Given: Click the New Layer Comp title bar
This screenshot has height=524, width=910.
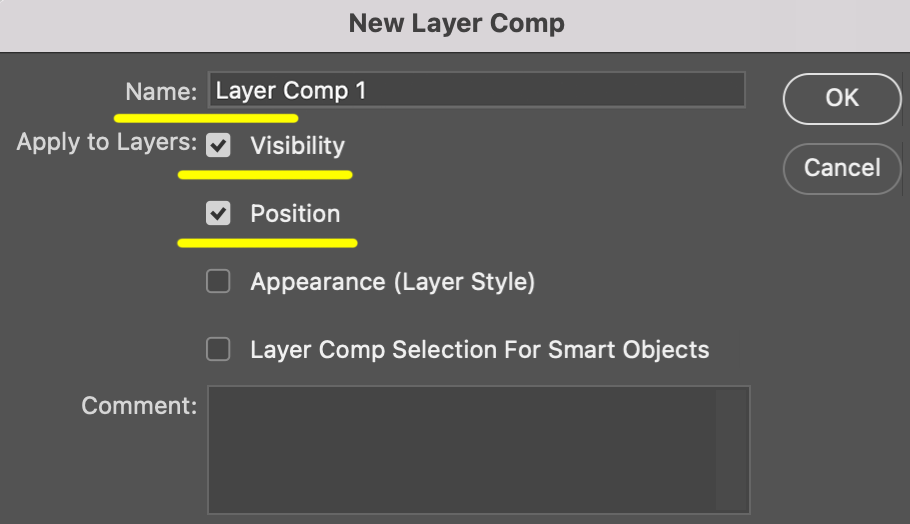Looking at the screenshot, I should pyautogui.click(x=455, y=24).
